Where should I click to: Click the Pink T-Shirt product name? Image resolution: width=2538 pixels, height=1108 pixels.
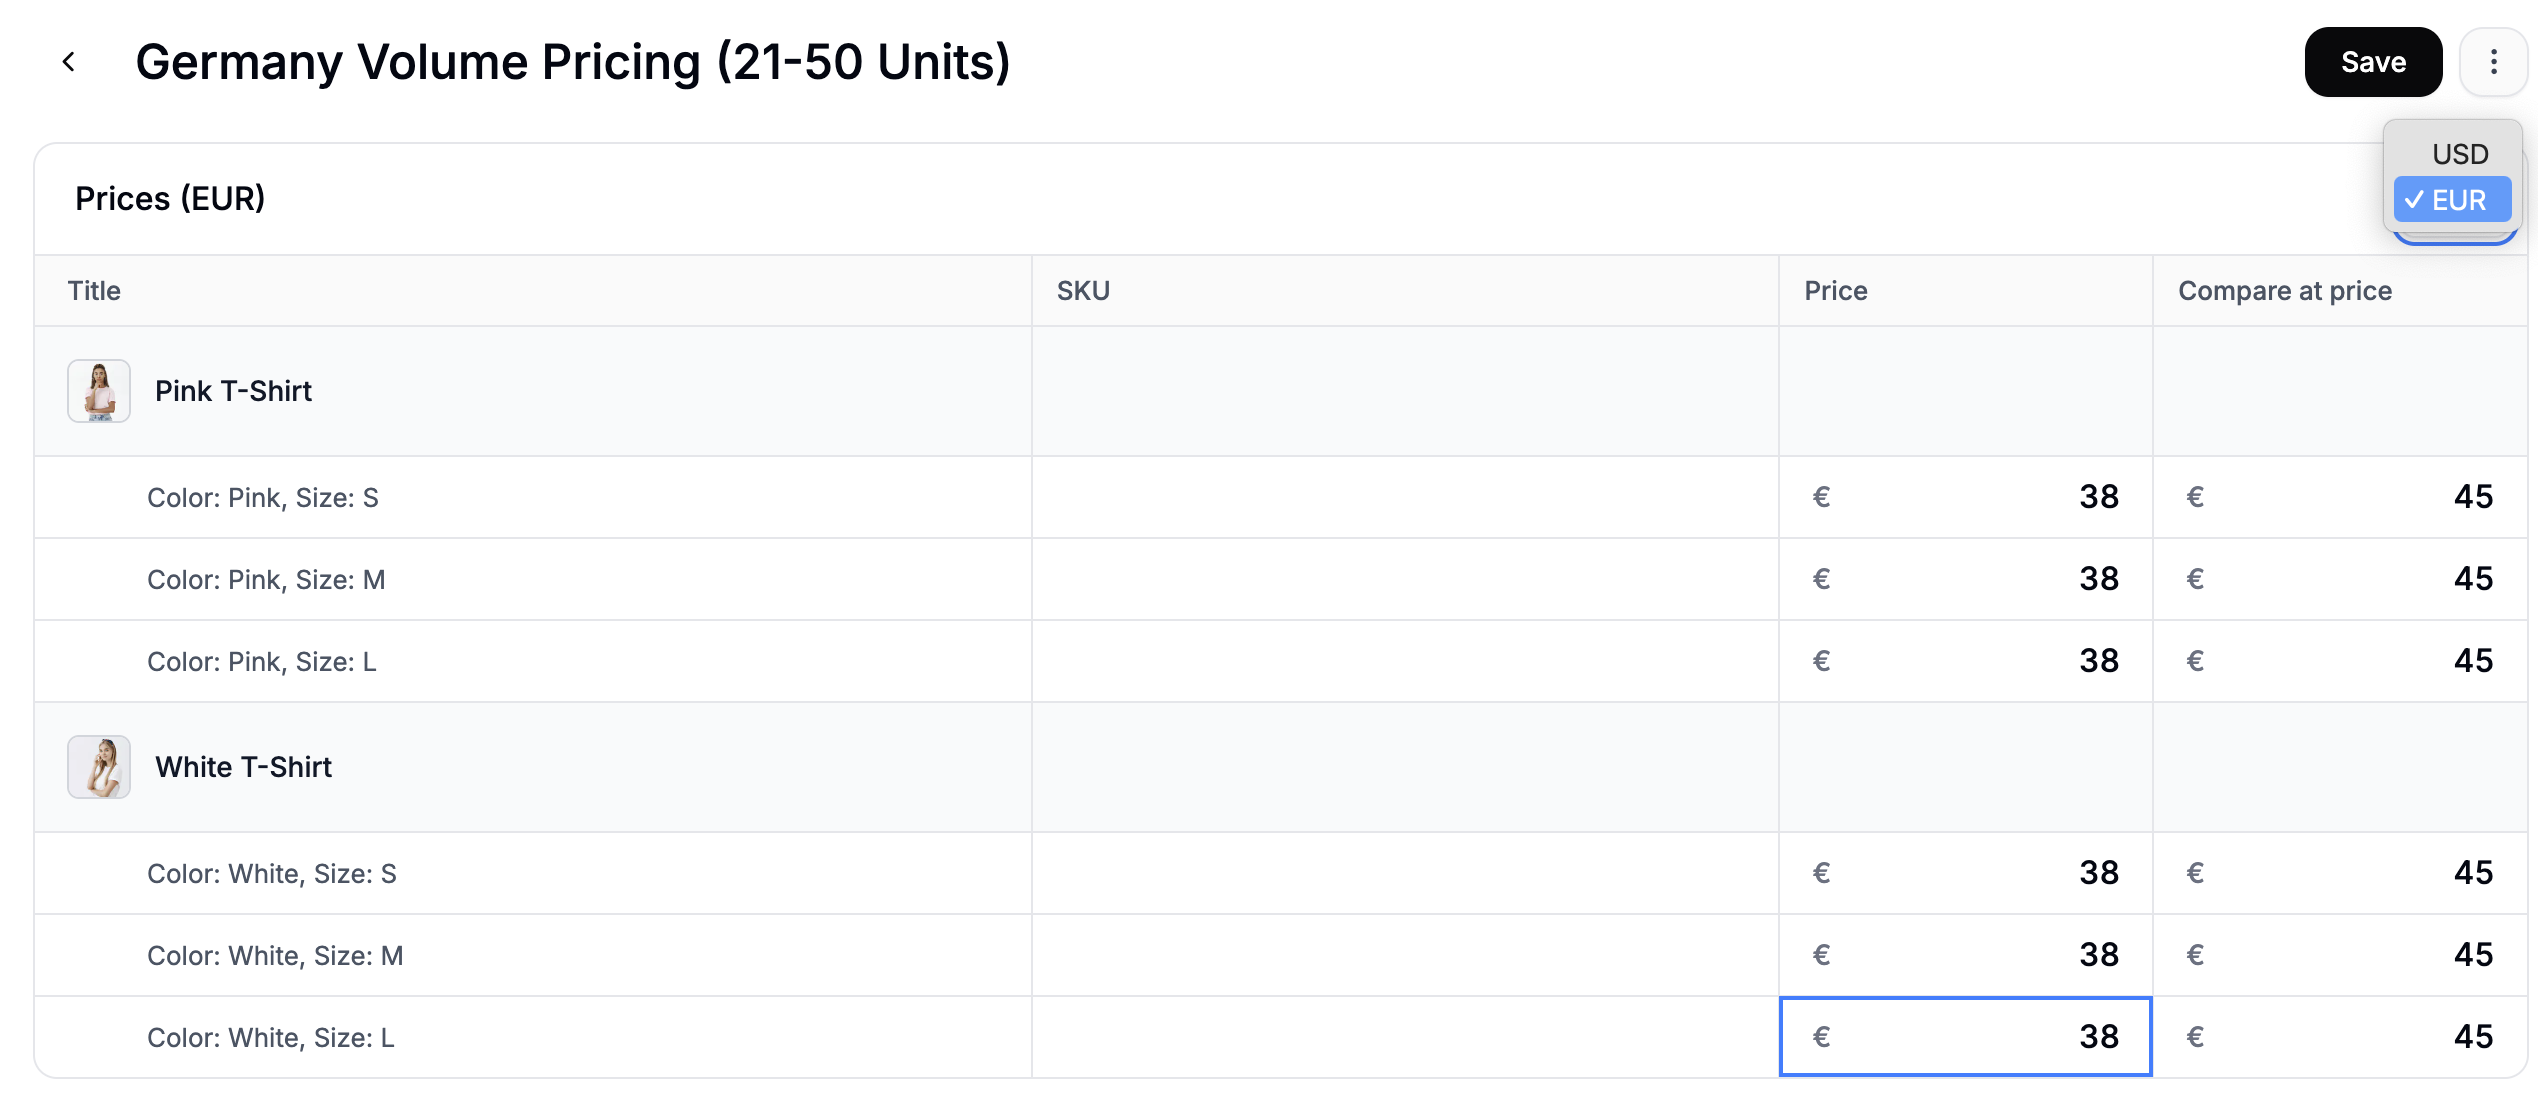(x=232, y=391)
